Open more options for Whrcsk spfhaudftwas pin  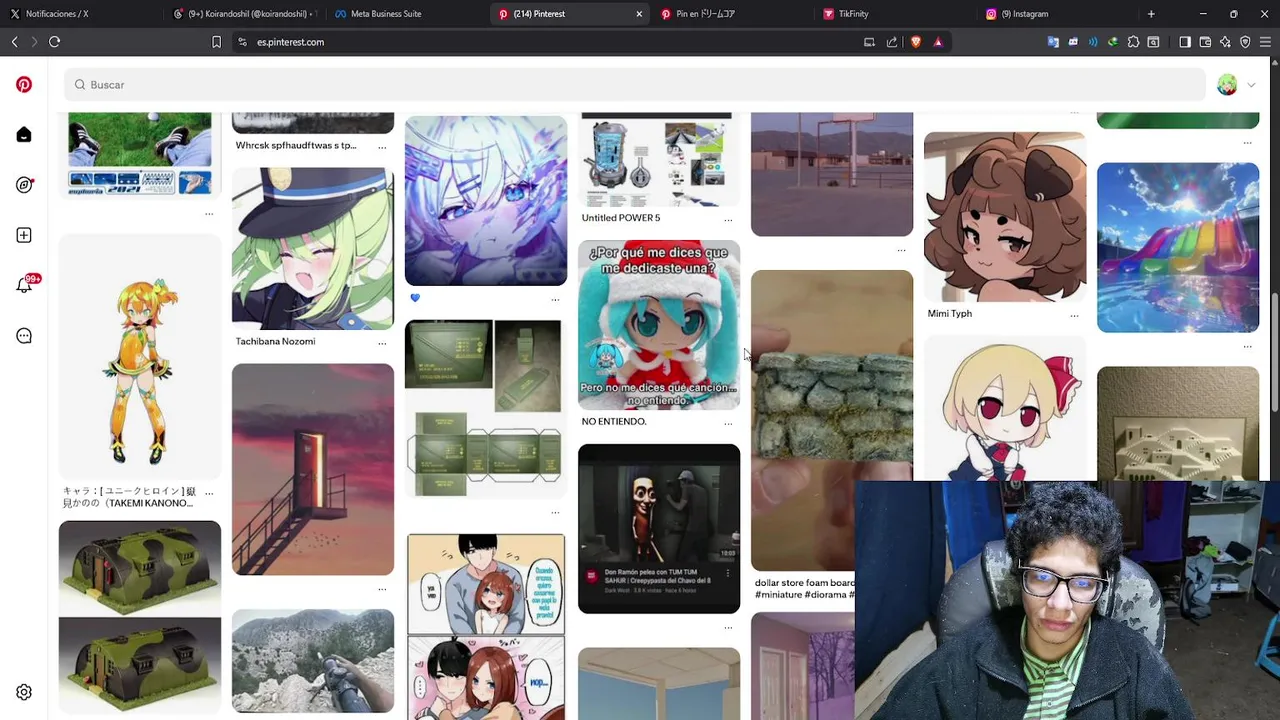tap(382, 147)
